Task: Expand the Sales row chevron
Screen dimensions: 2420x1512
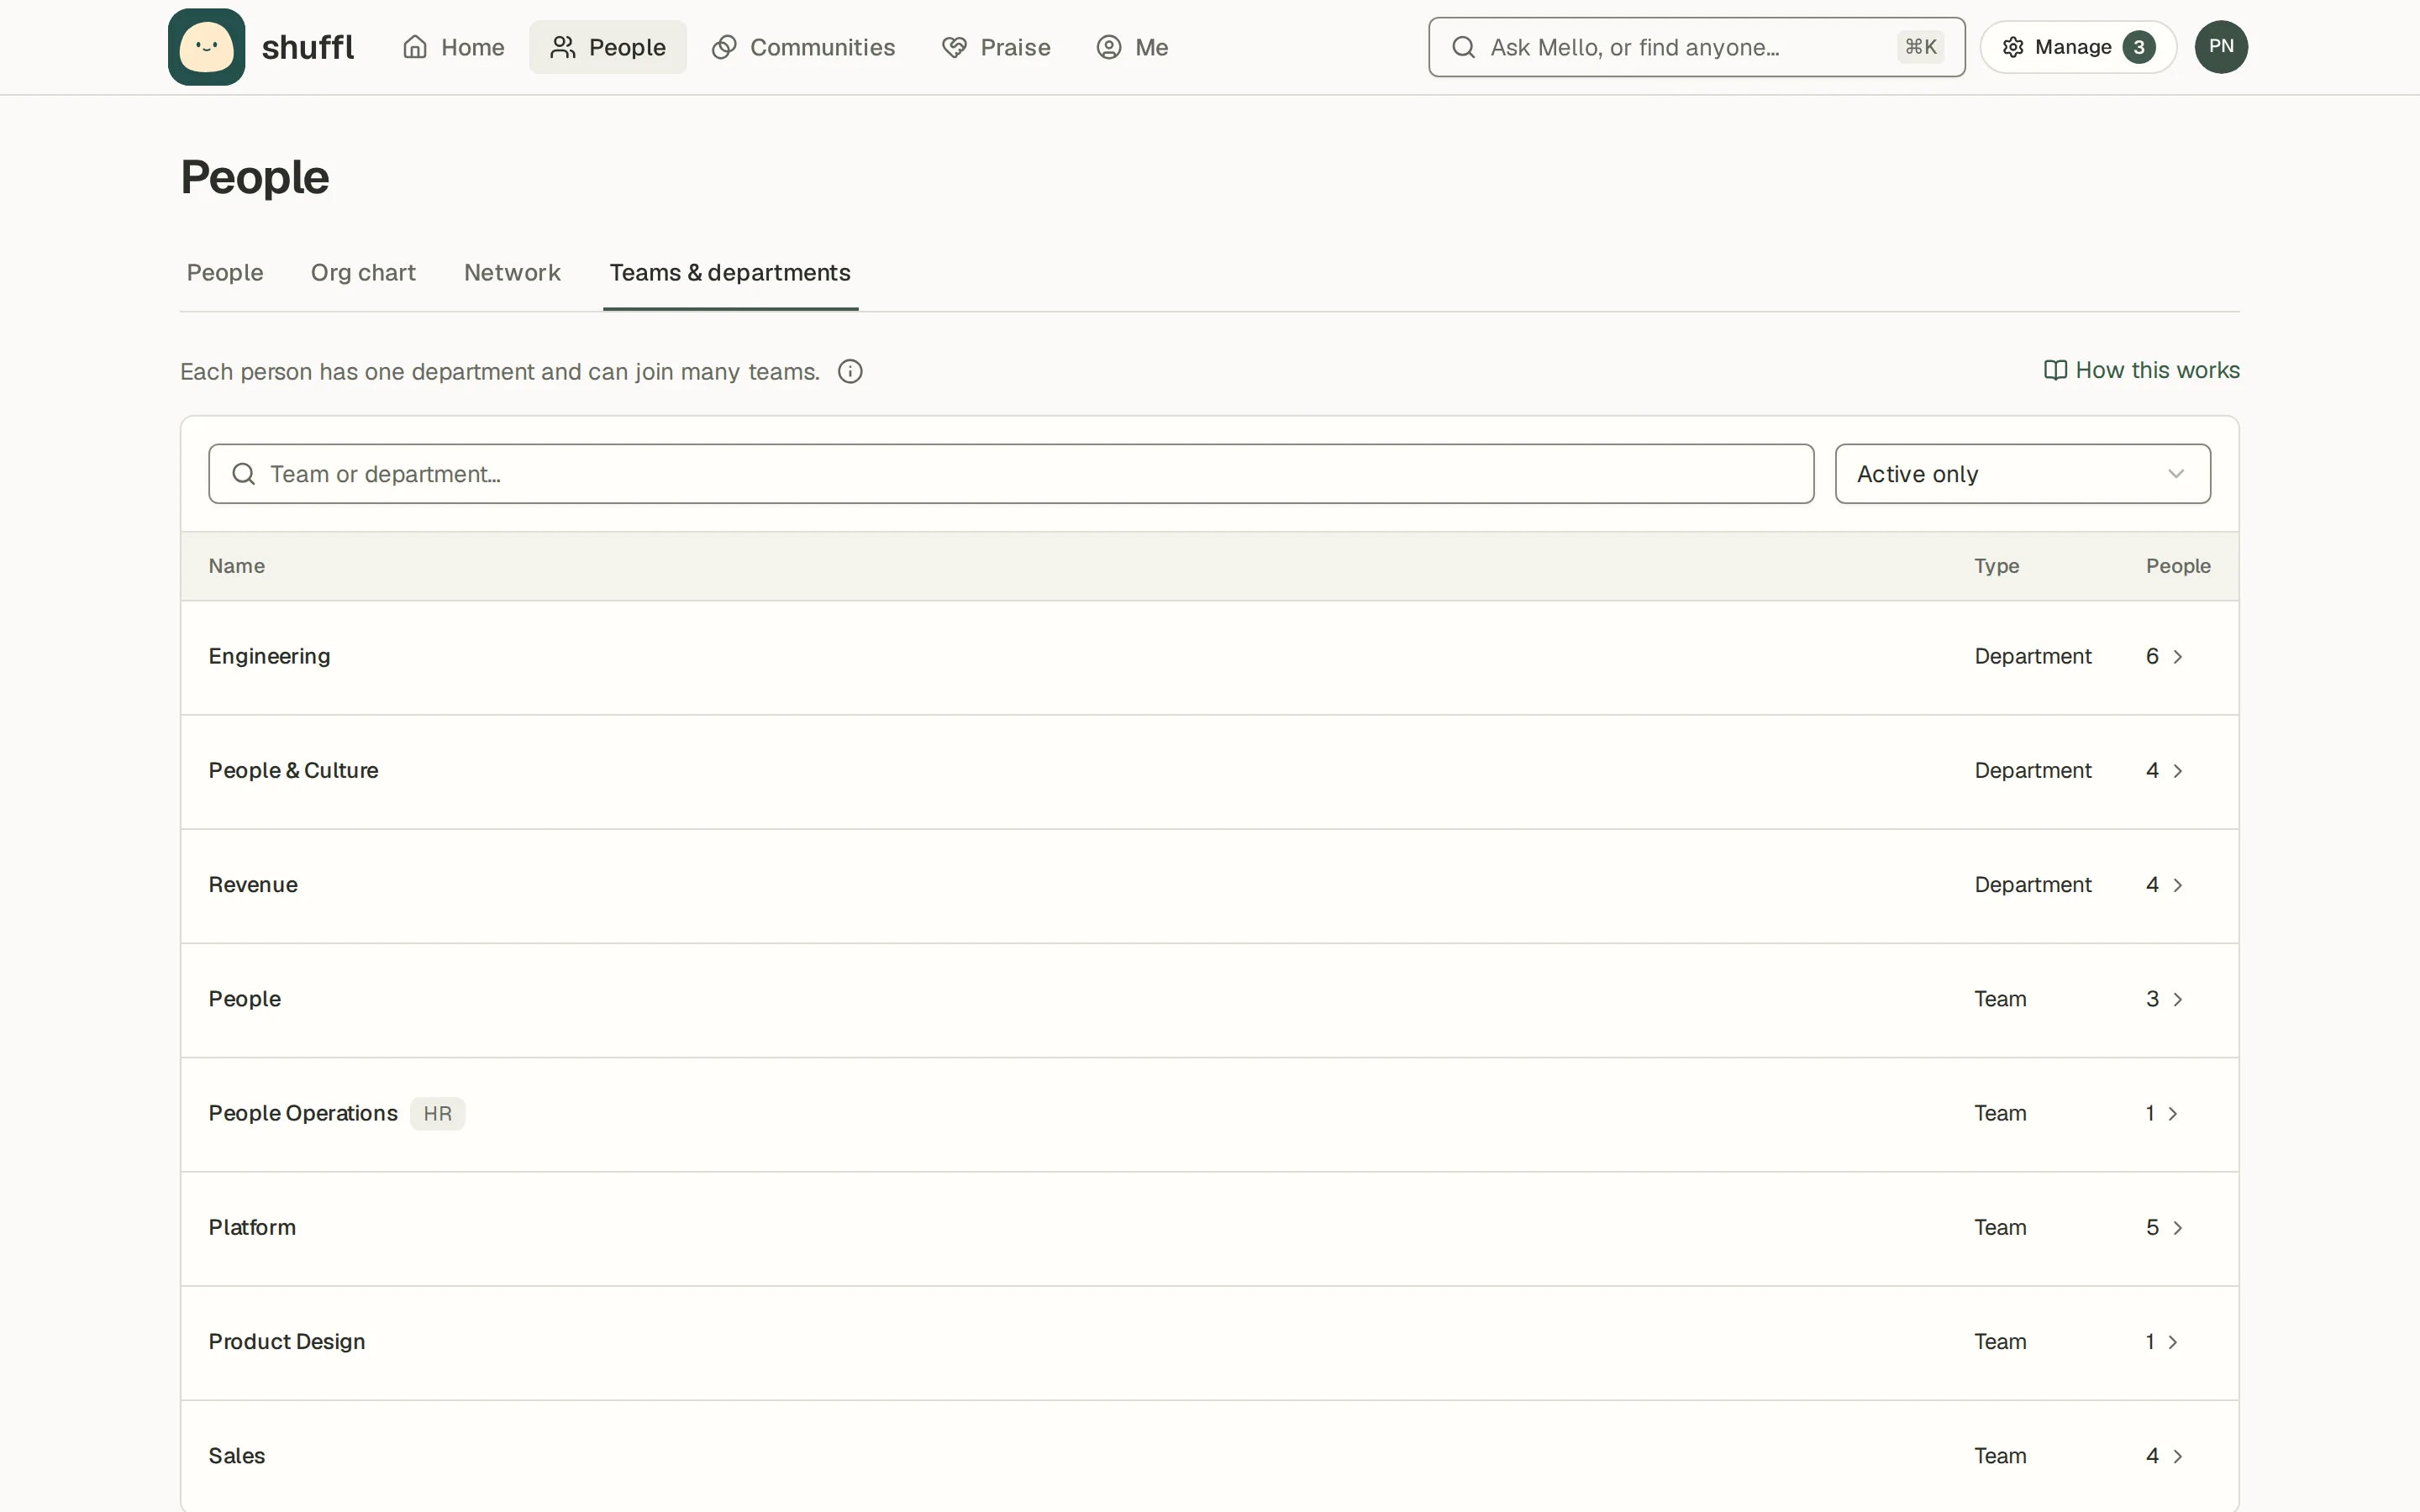Action: coord(2177,1456)
